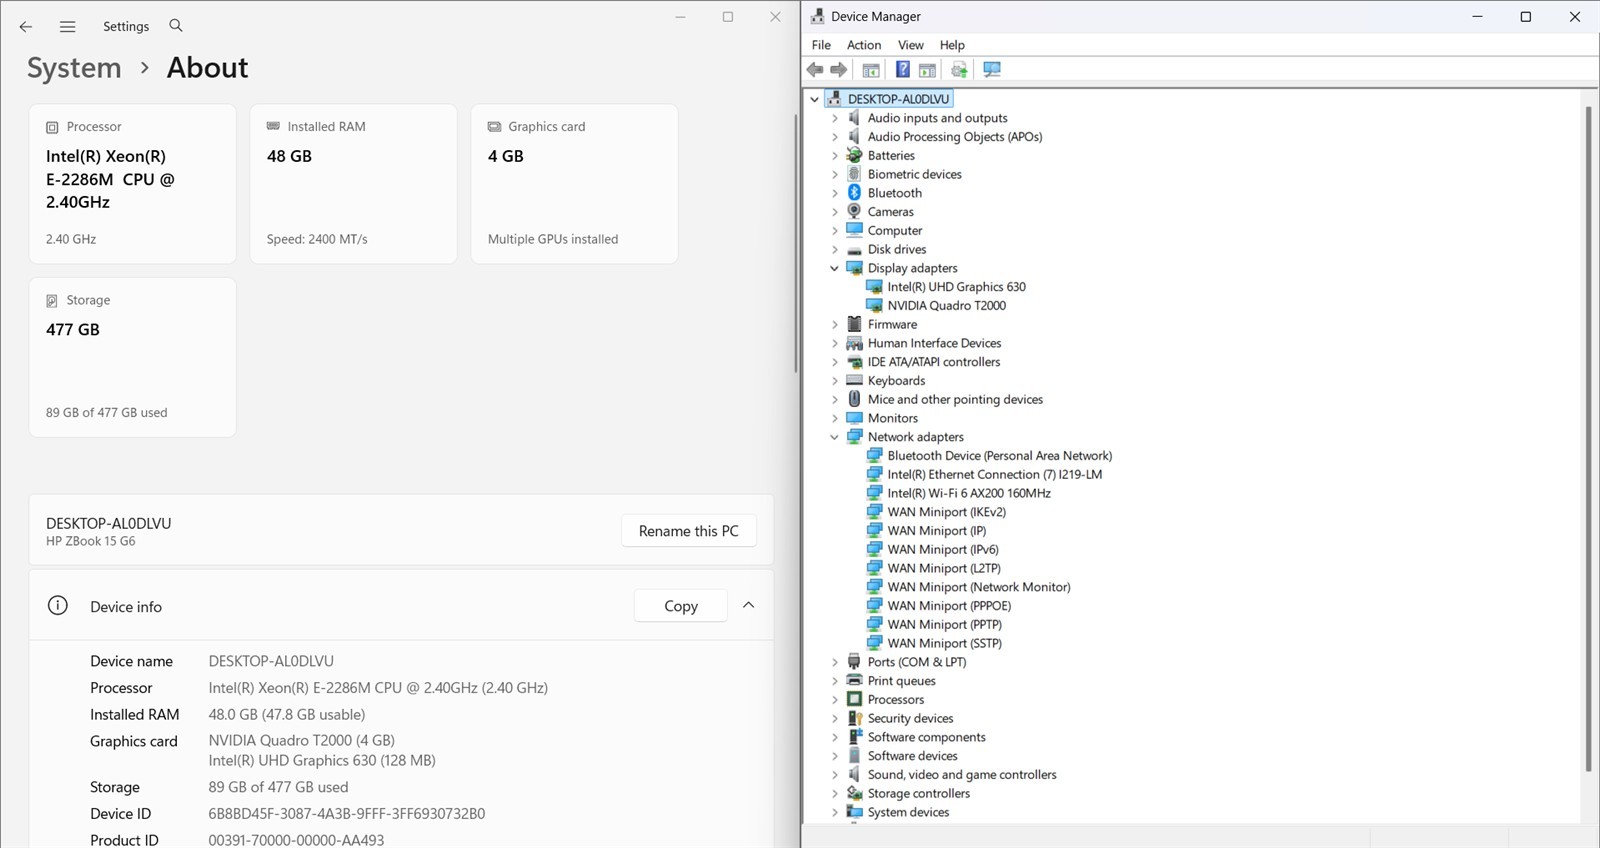Expand the Computer node
This screenshot has width=1600, height=848.
[x=834, y=230]
